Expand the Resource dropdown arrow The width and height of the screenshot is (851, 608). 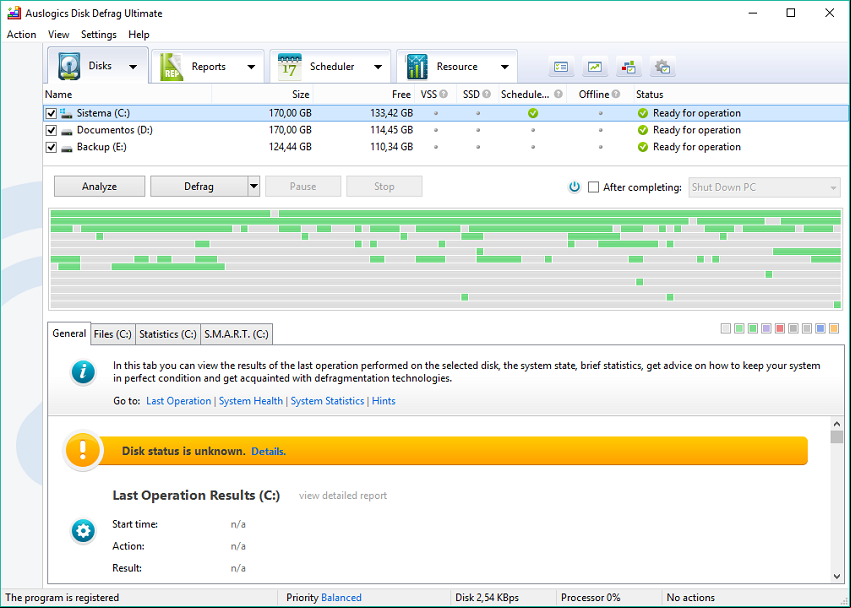click(505, 67)
